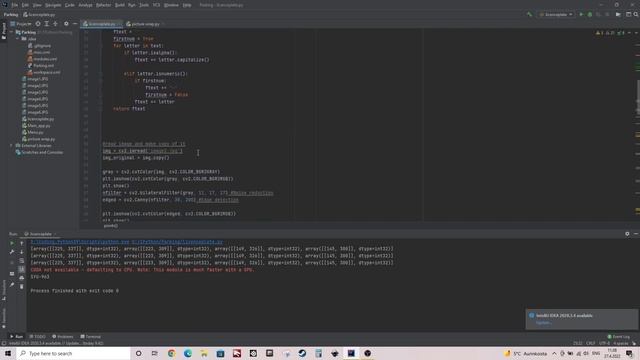640x360 pixels.
Task: Toggle scroll to end in Run console
Action: tap(22, 269)
